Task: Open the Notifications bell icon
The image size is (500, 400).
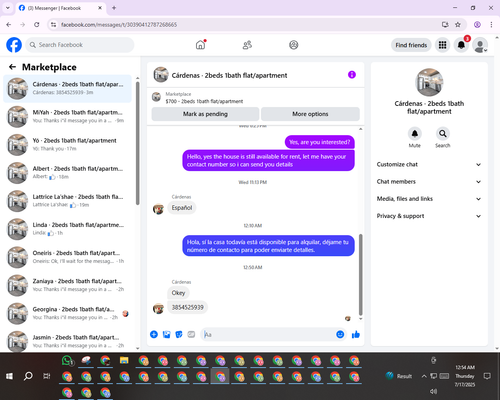Action: pos(461,45)
